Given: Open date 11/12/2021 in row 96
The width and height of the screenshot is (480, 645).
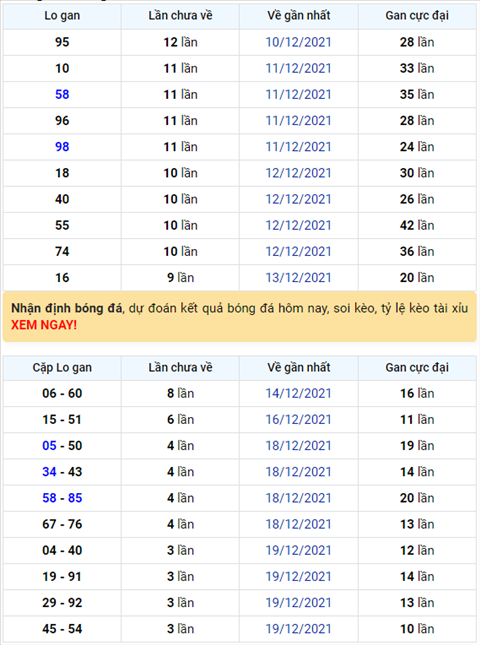Looking at the screenshot, I should point(298,121).
